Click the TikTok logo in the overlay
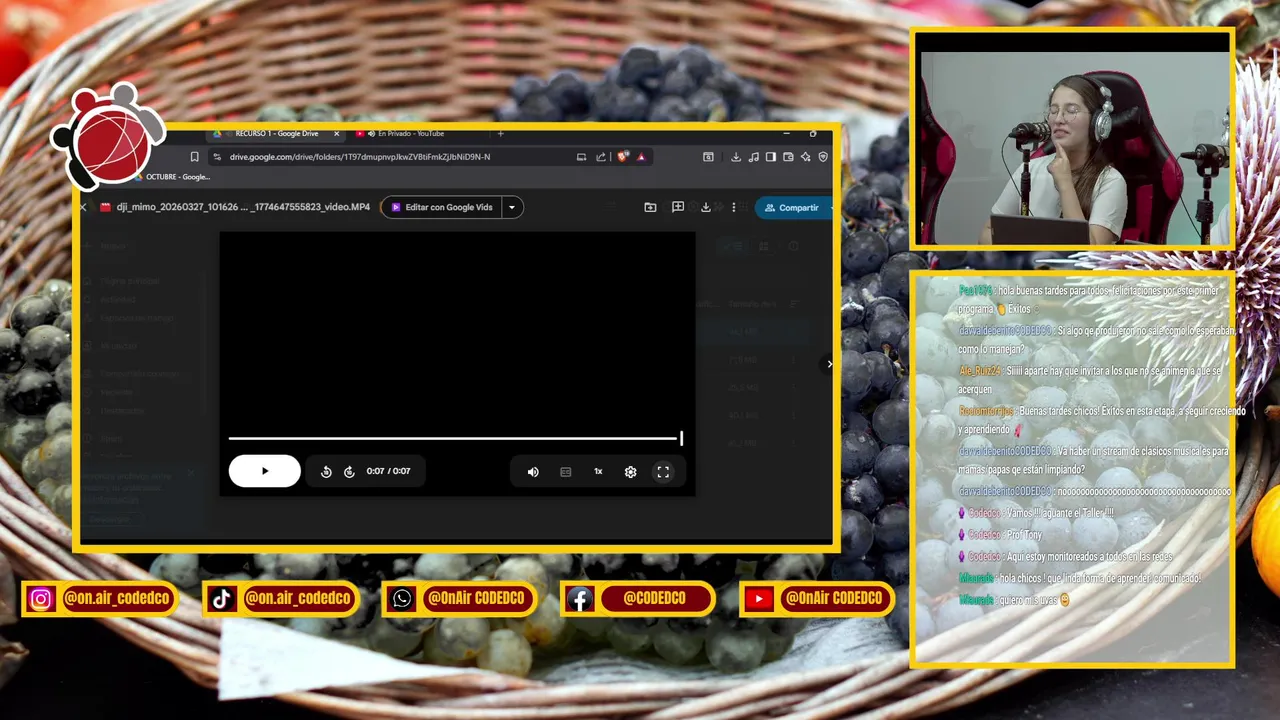Screen dimensions: 1280x720 click(x=221, y=599)
